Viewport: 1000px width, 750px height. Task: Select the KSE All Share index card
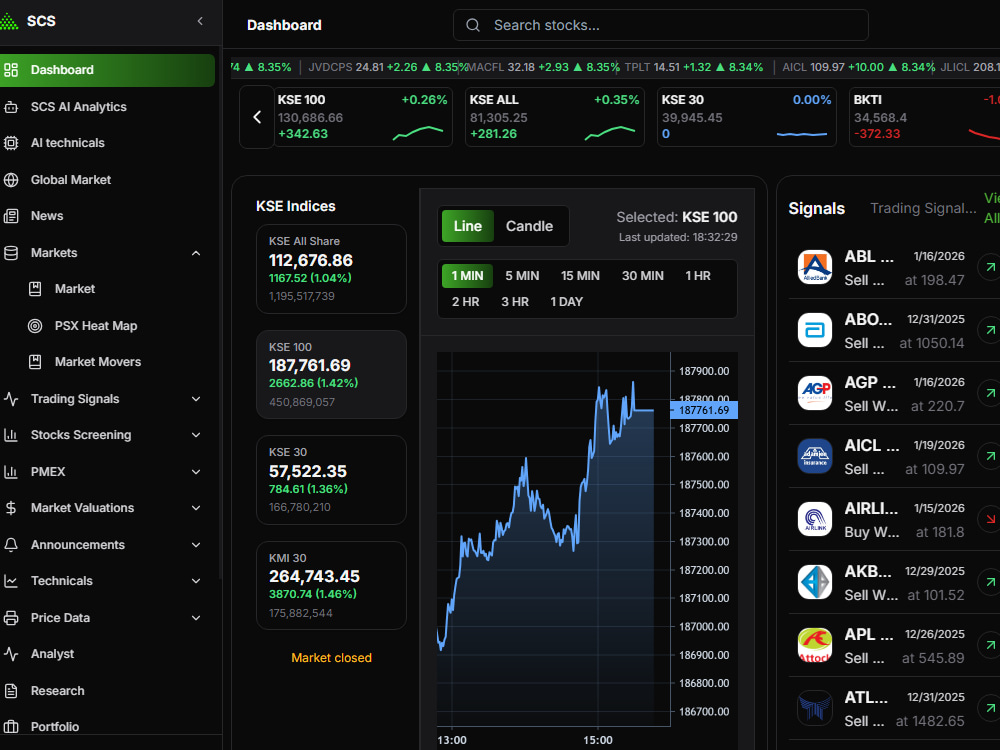point(331,268)
